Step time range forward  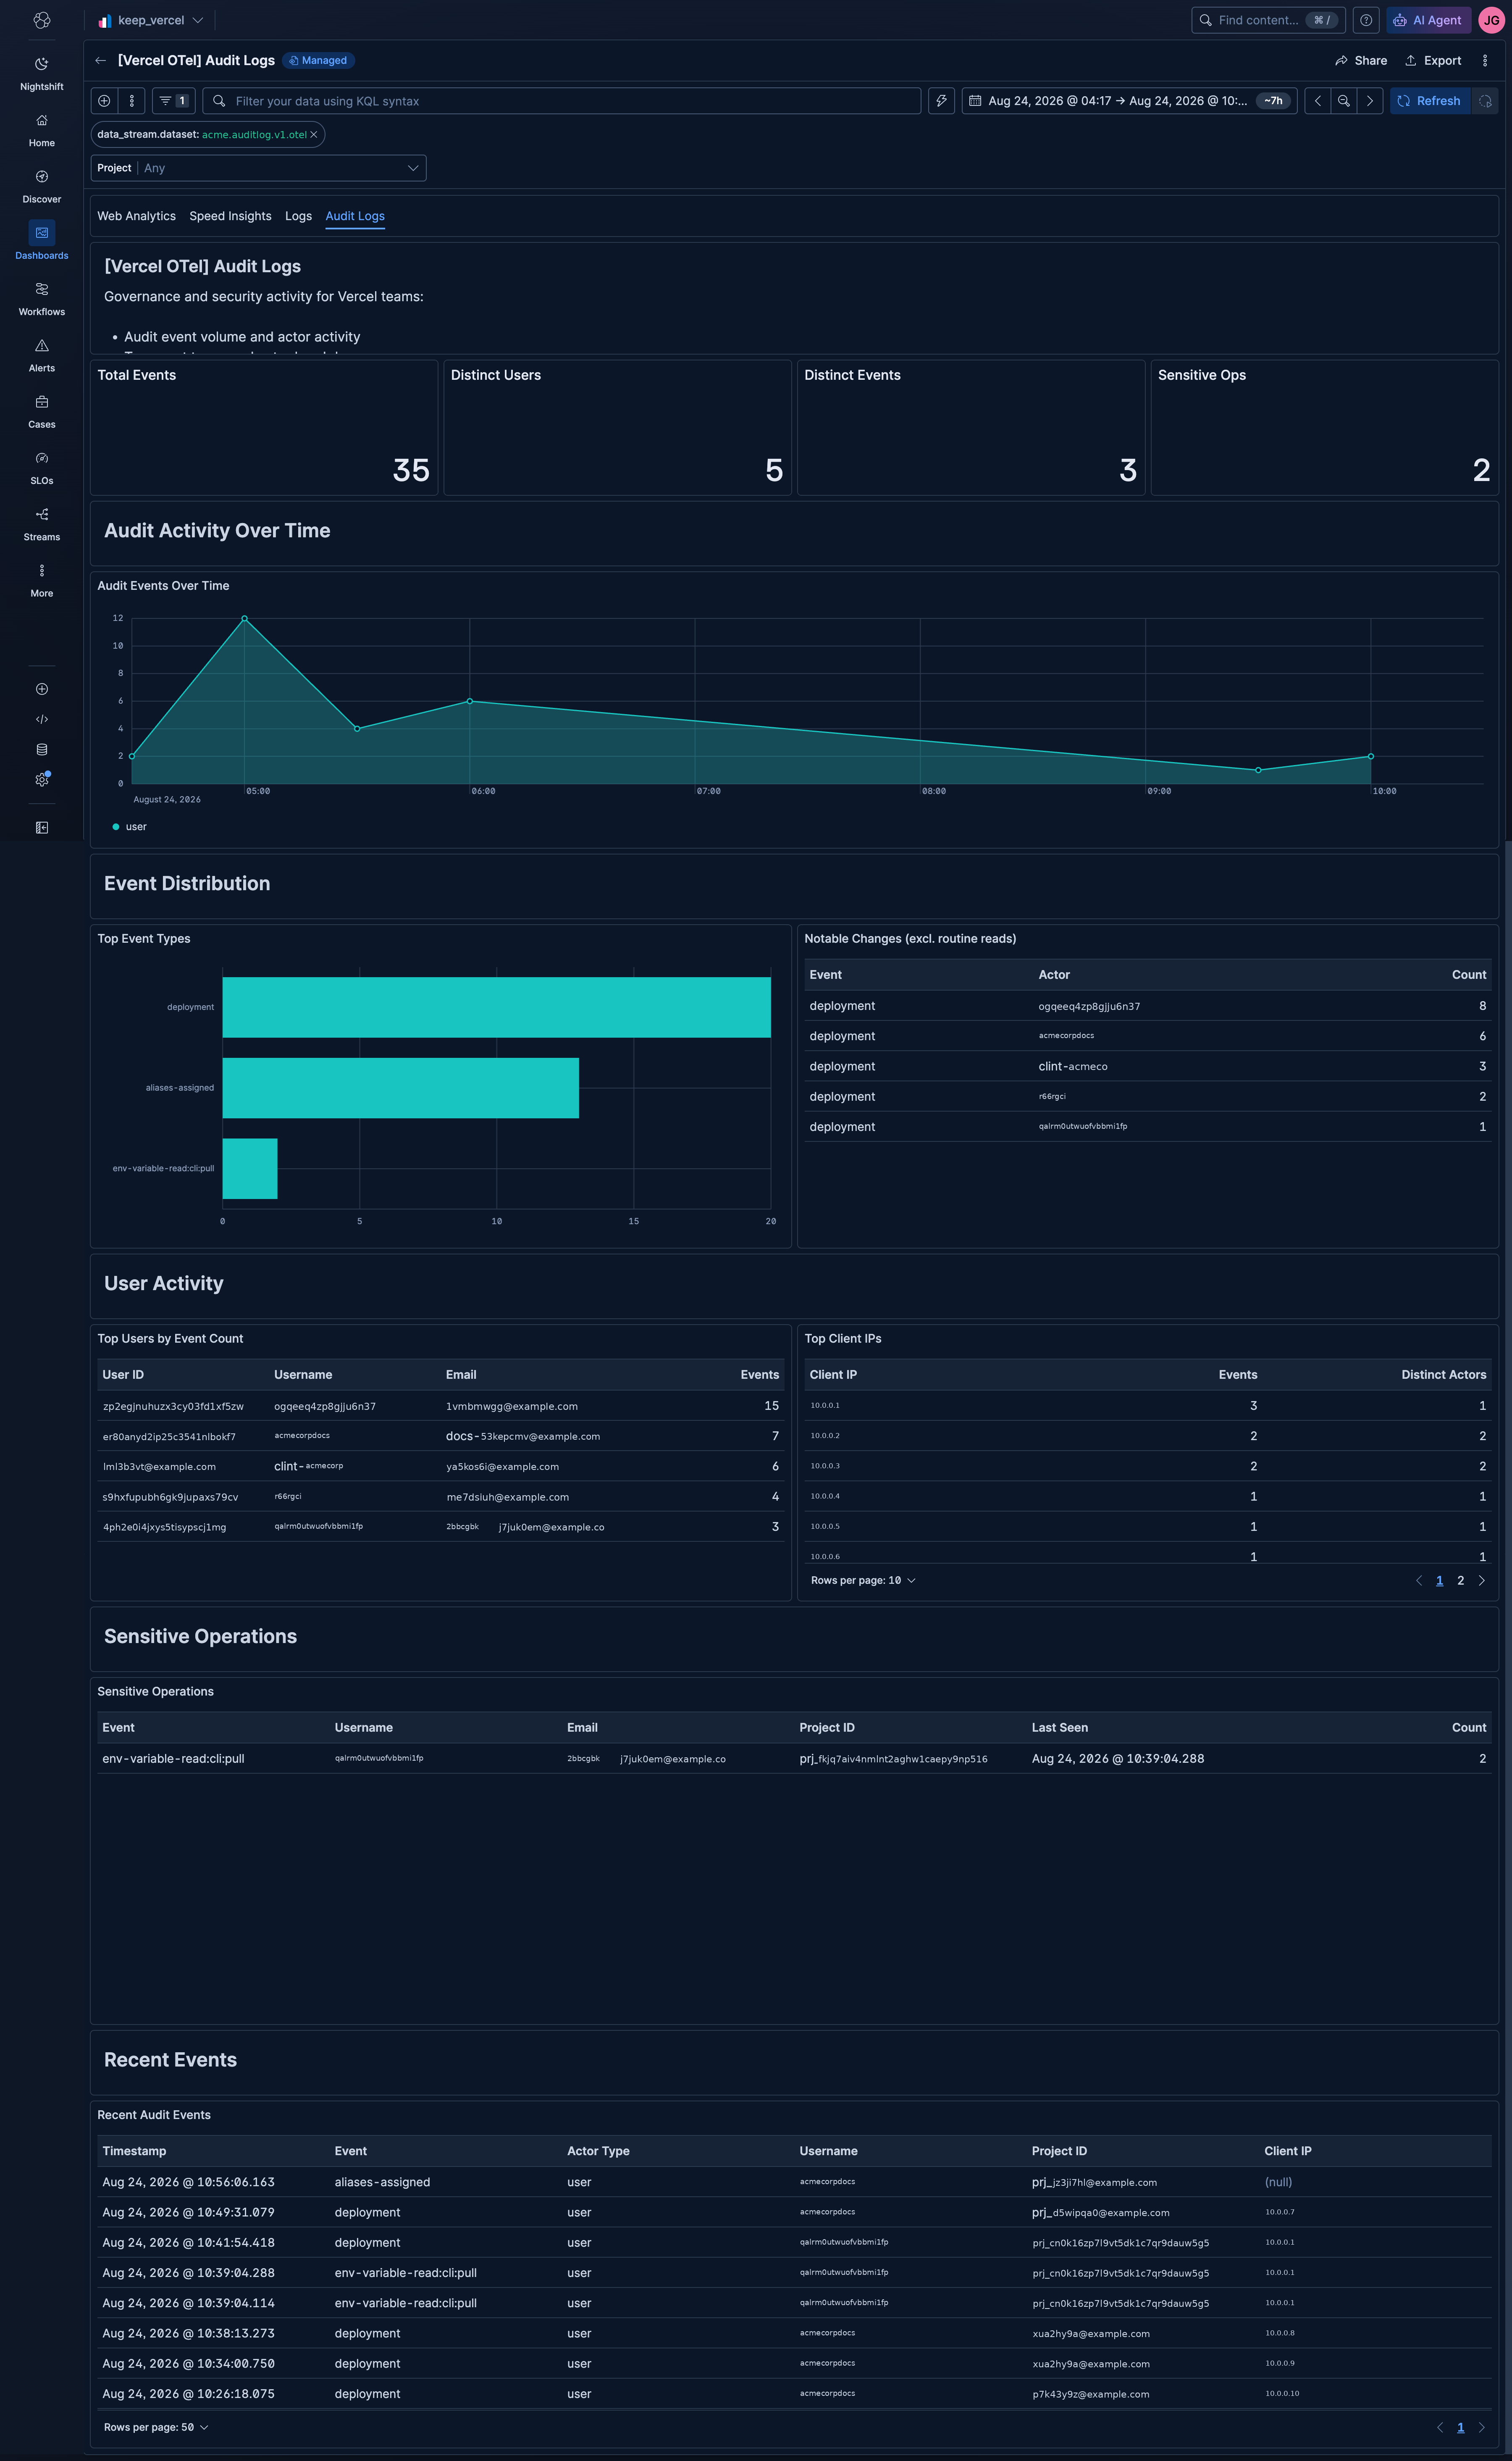pos(1369,101)
